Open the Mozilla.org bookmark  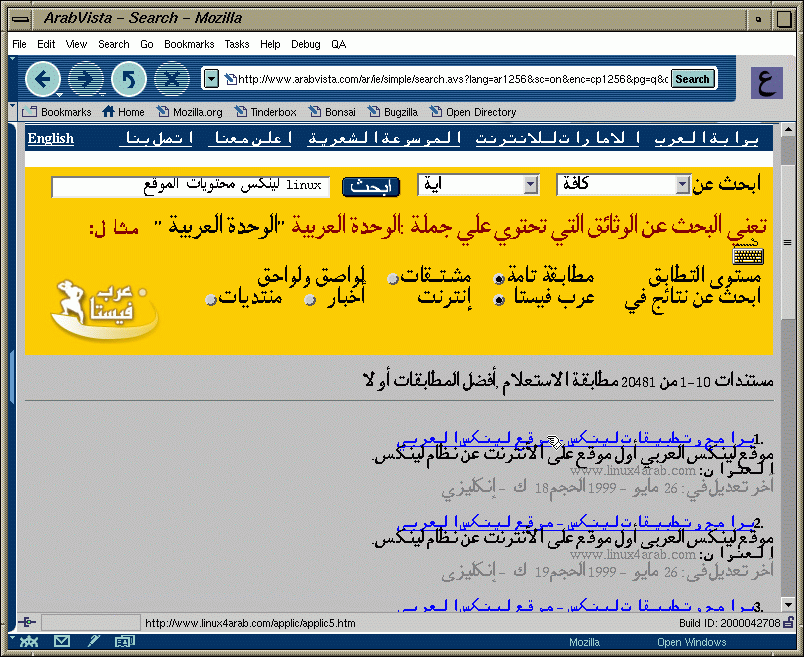coord(189,112)
